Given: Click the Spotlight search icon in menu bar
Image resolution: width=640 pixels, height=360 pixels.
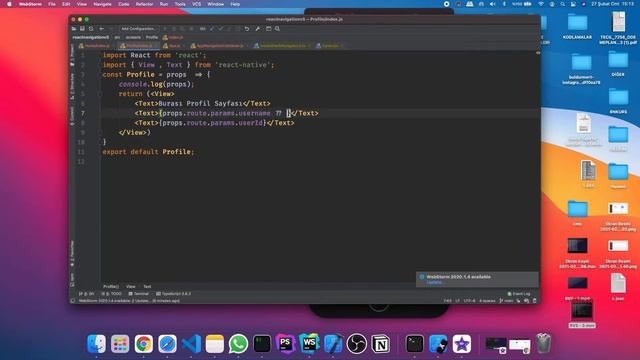Looking at the screenshot, I should pyautogui.click(x=562, y=4).
